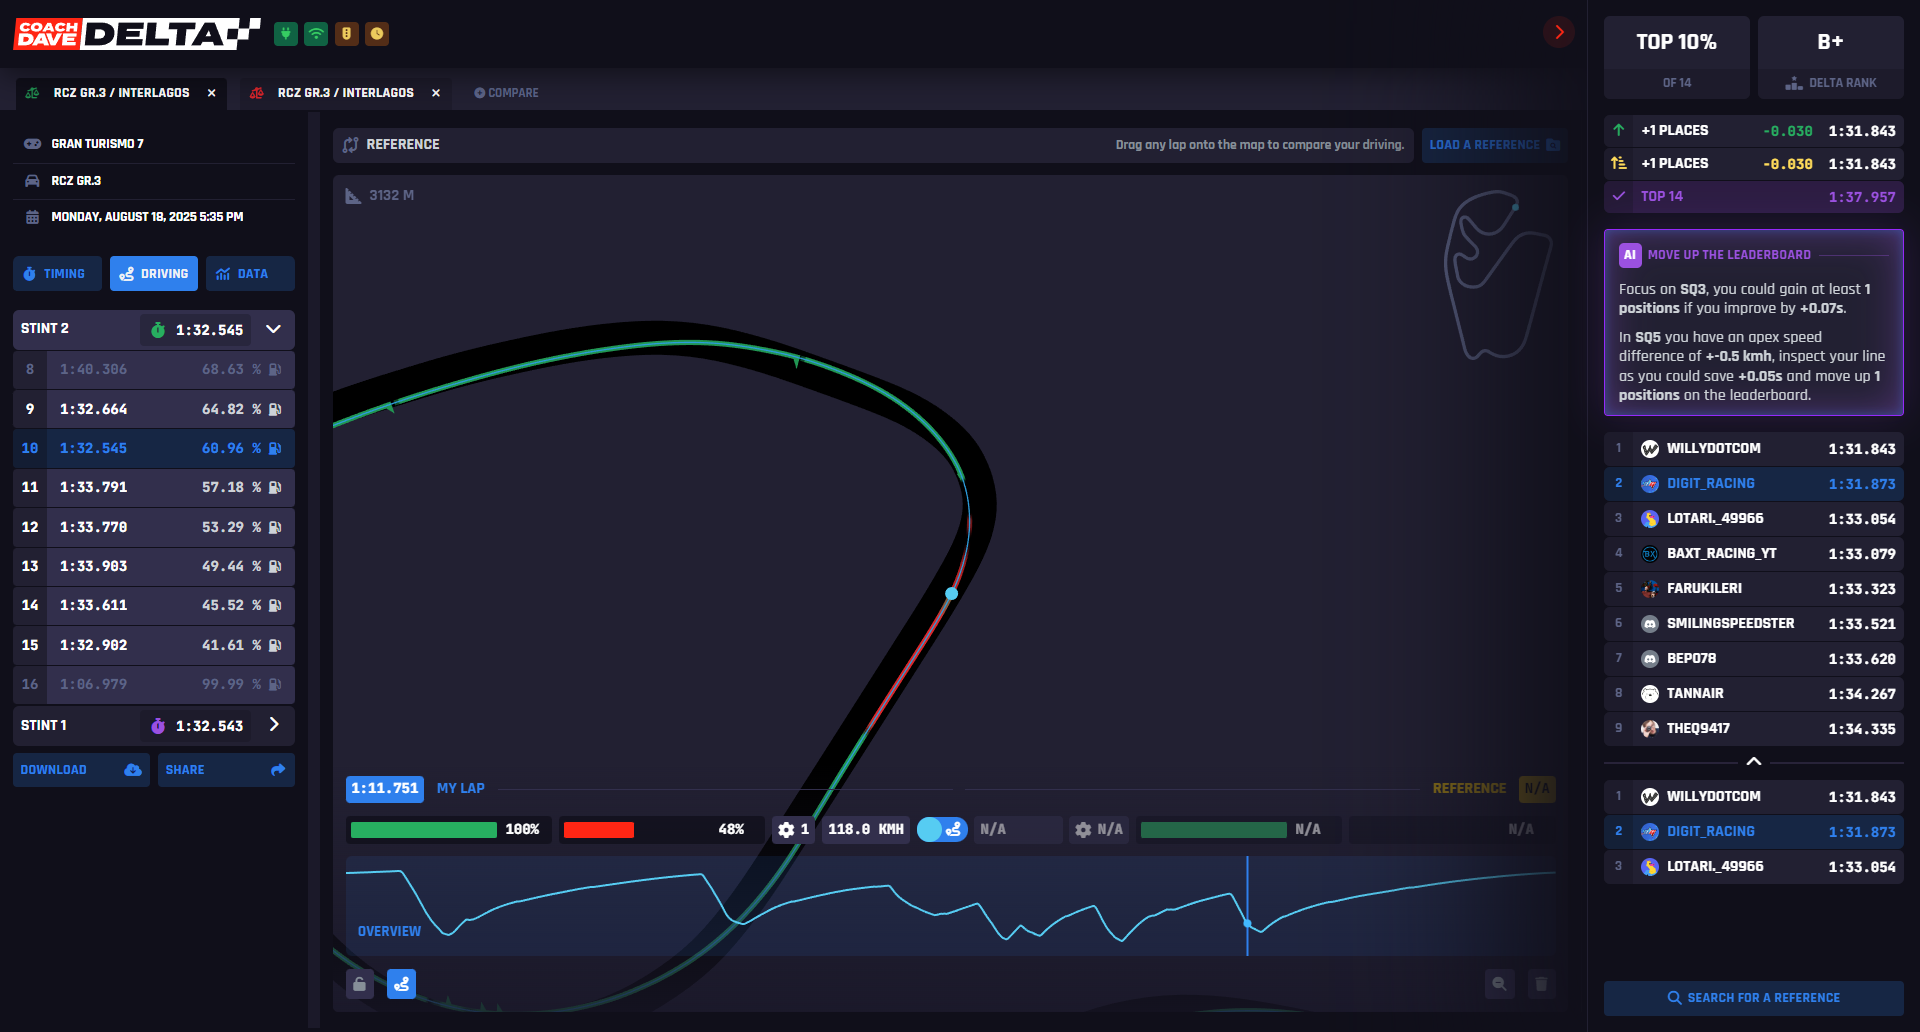Click the Top 10% ranking card
Viewport: 1920px width, 1032px height.
(1677, 57)
